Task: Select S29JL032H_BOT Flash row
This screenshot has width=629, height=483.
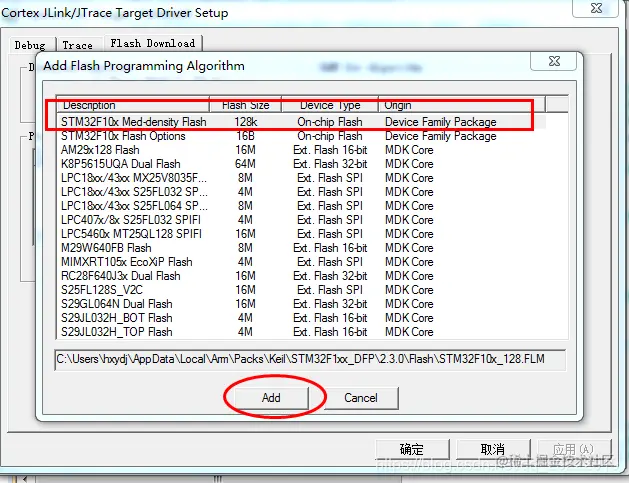Action: click(x=301, y=318)
